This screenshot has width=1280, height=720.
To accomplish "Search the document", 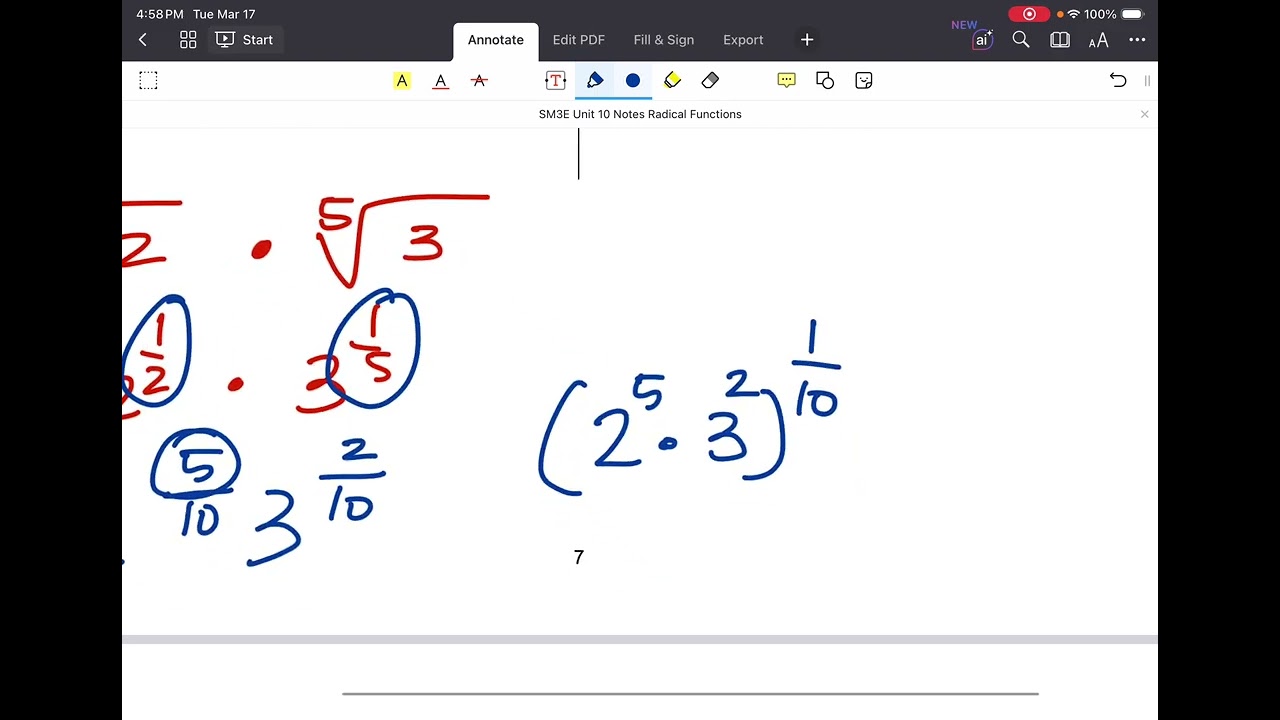I will 1021,40.
